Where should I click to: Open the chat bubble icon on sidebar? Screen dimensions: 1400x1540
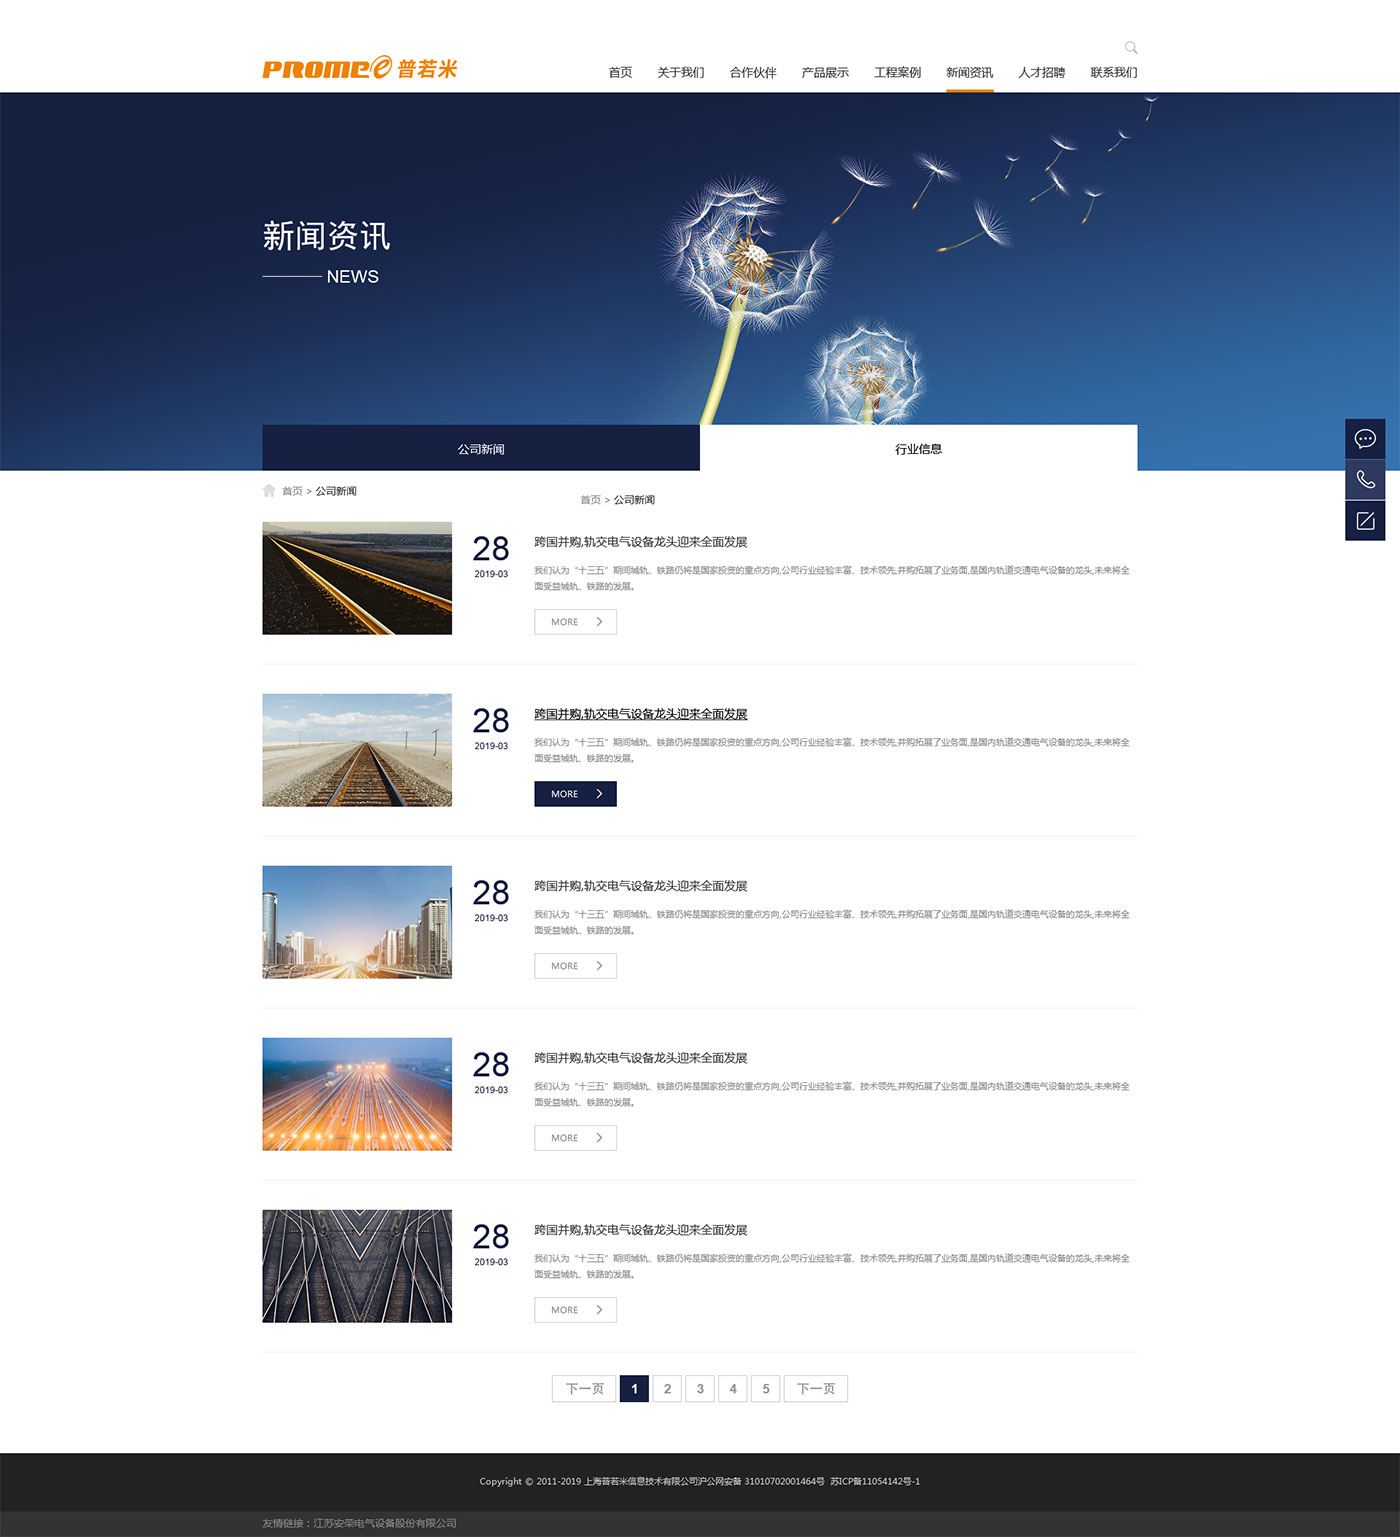[x=1364, y=439]
